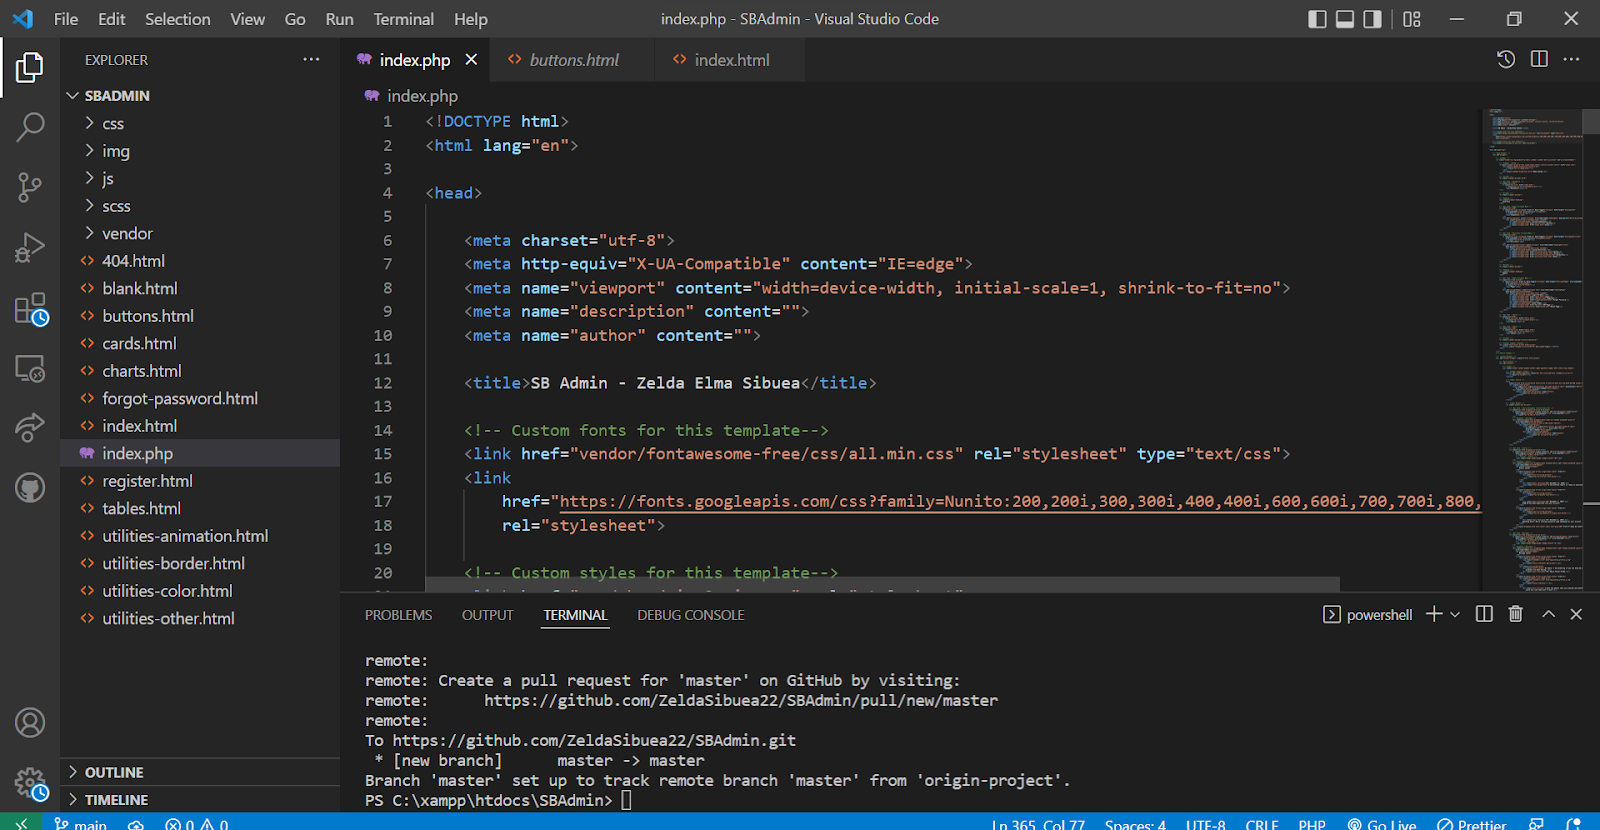Toggle the bottom panel layout button
The width and height of the screenshot is (1600, 830).
1345,19
